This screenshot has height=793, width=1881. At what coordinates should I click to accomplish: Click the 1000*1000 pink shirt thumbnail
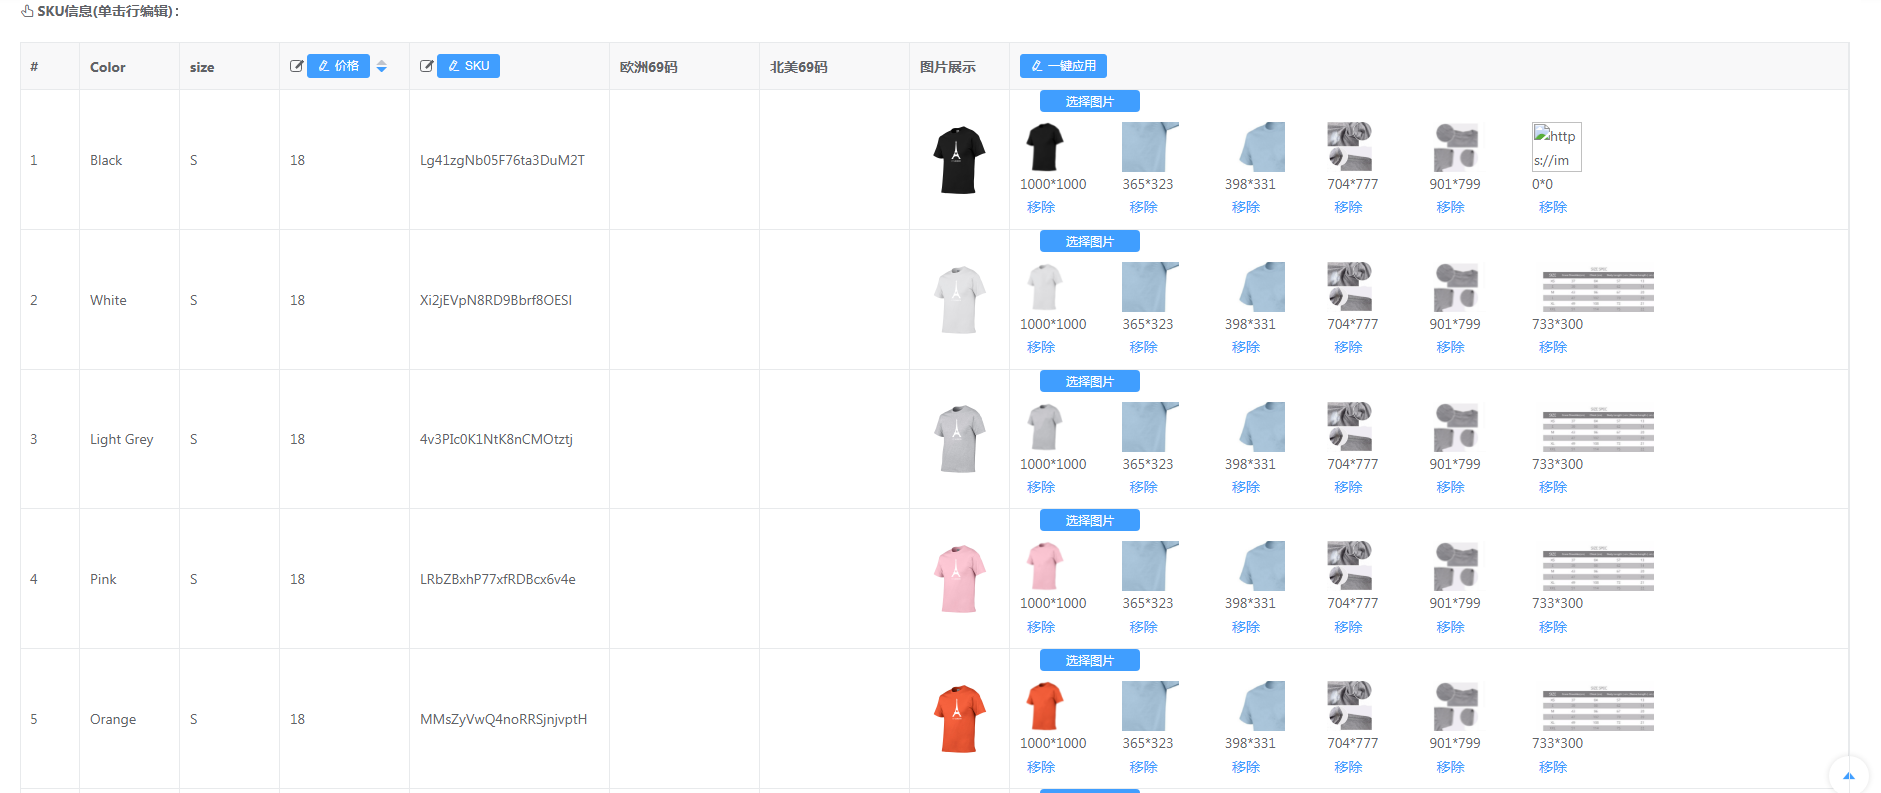coord(1044,566)
